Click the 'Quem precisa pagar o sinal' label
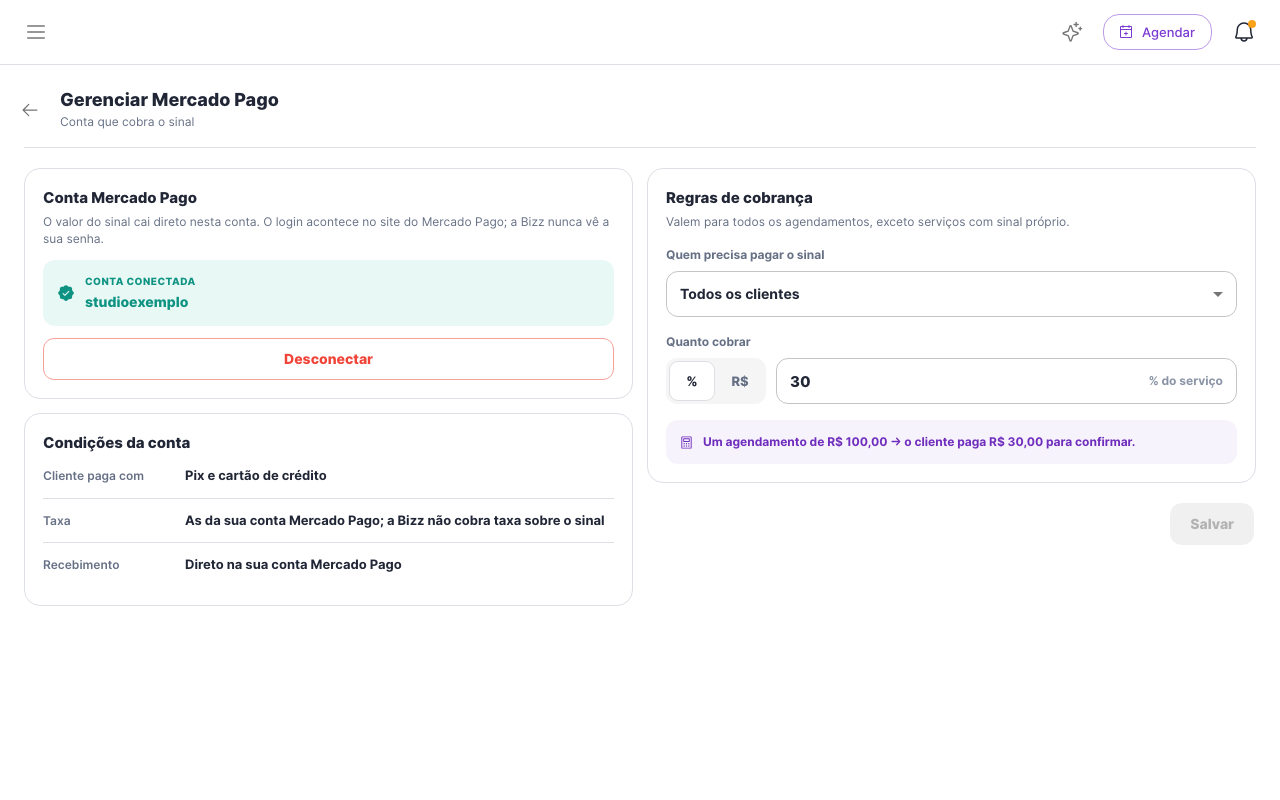 point(745,255)
